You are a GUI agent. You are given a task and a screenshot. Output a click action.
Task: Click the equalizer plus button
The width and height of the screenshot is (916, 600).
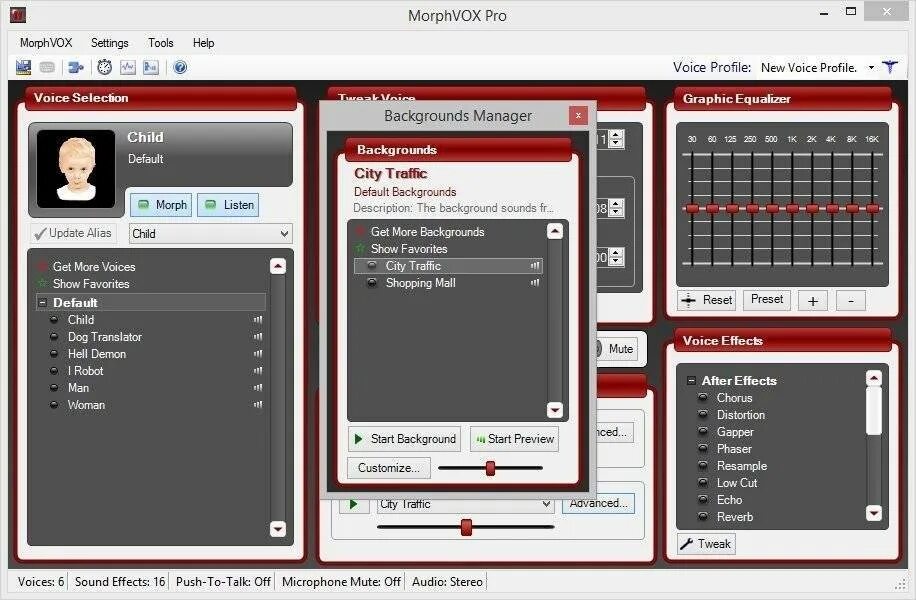pos(813,301)
